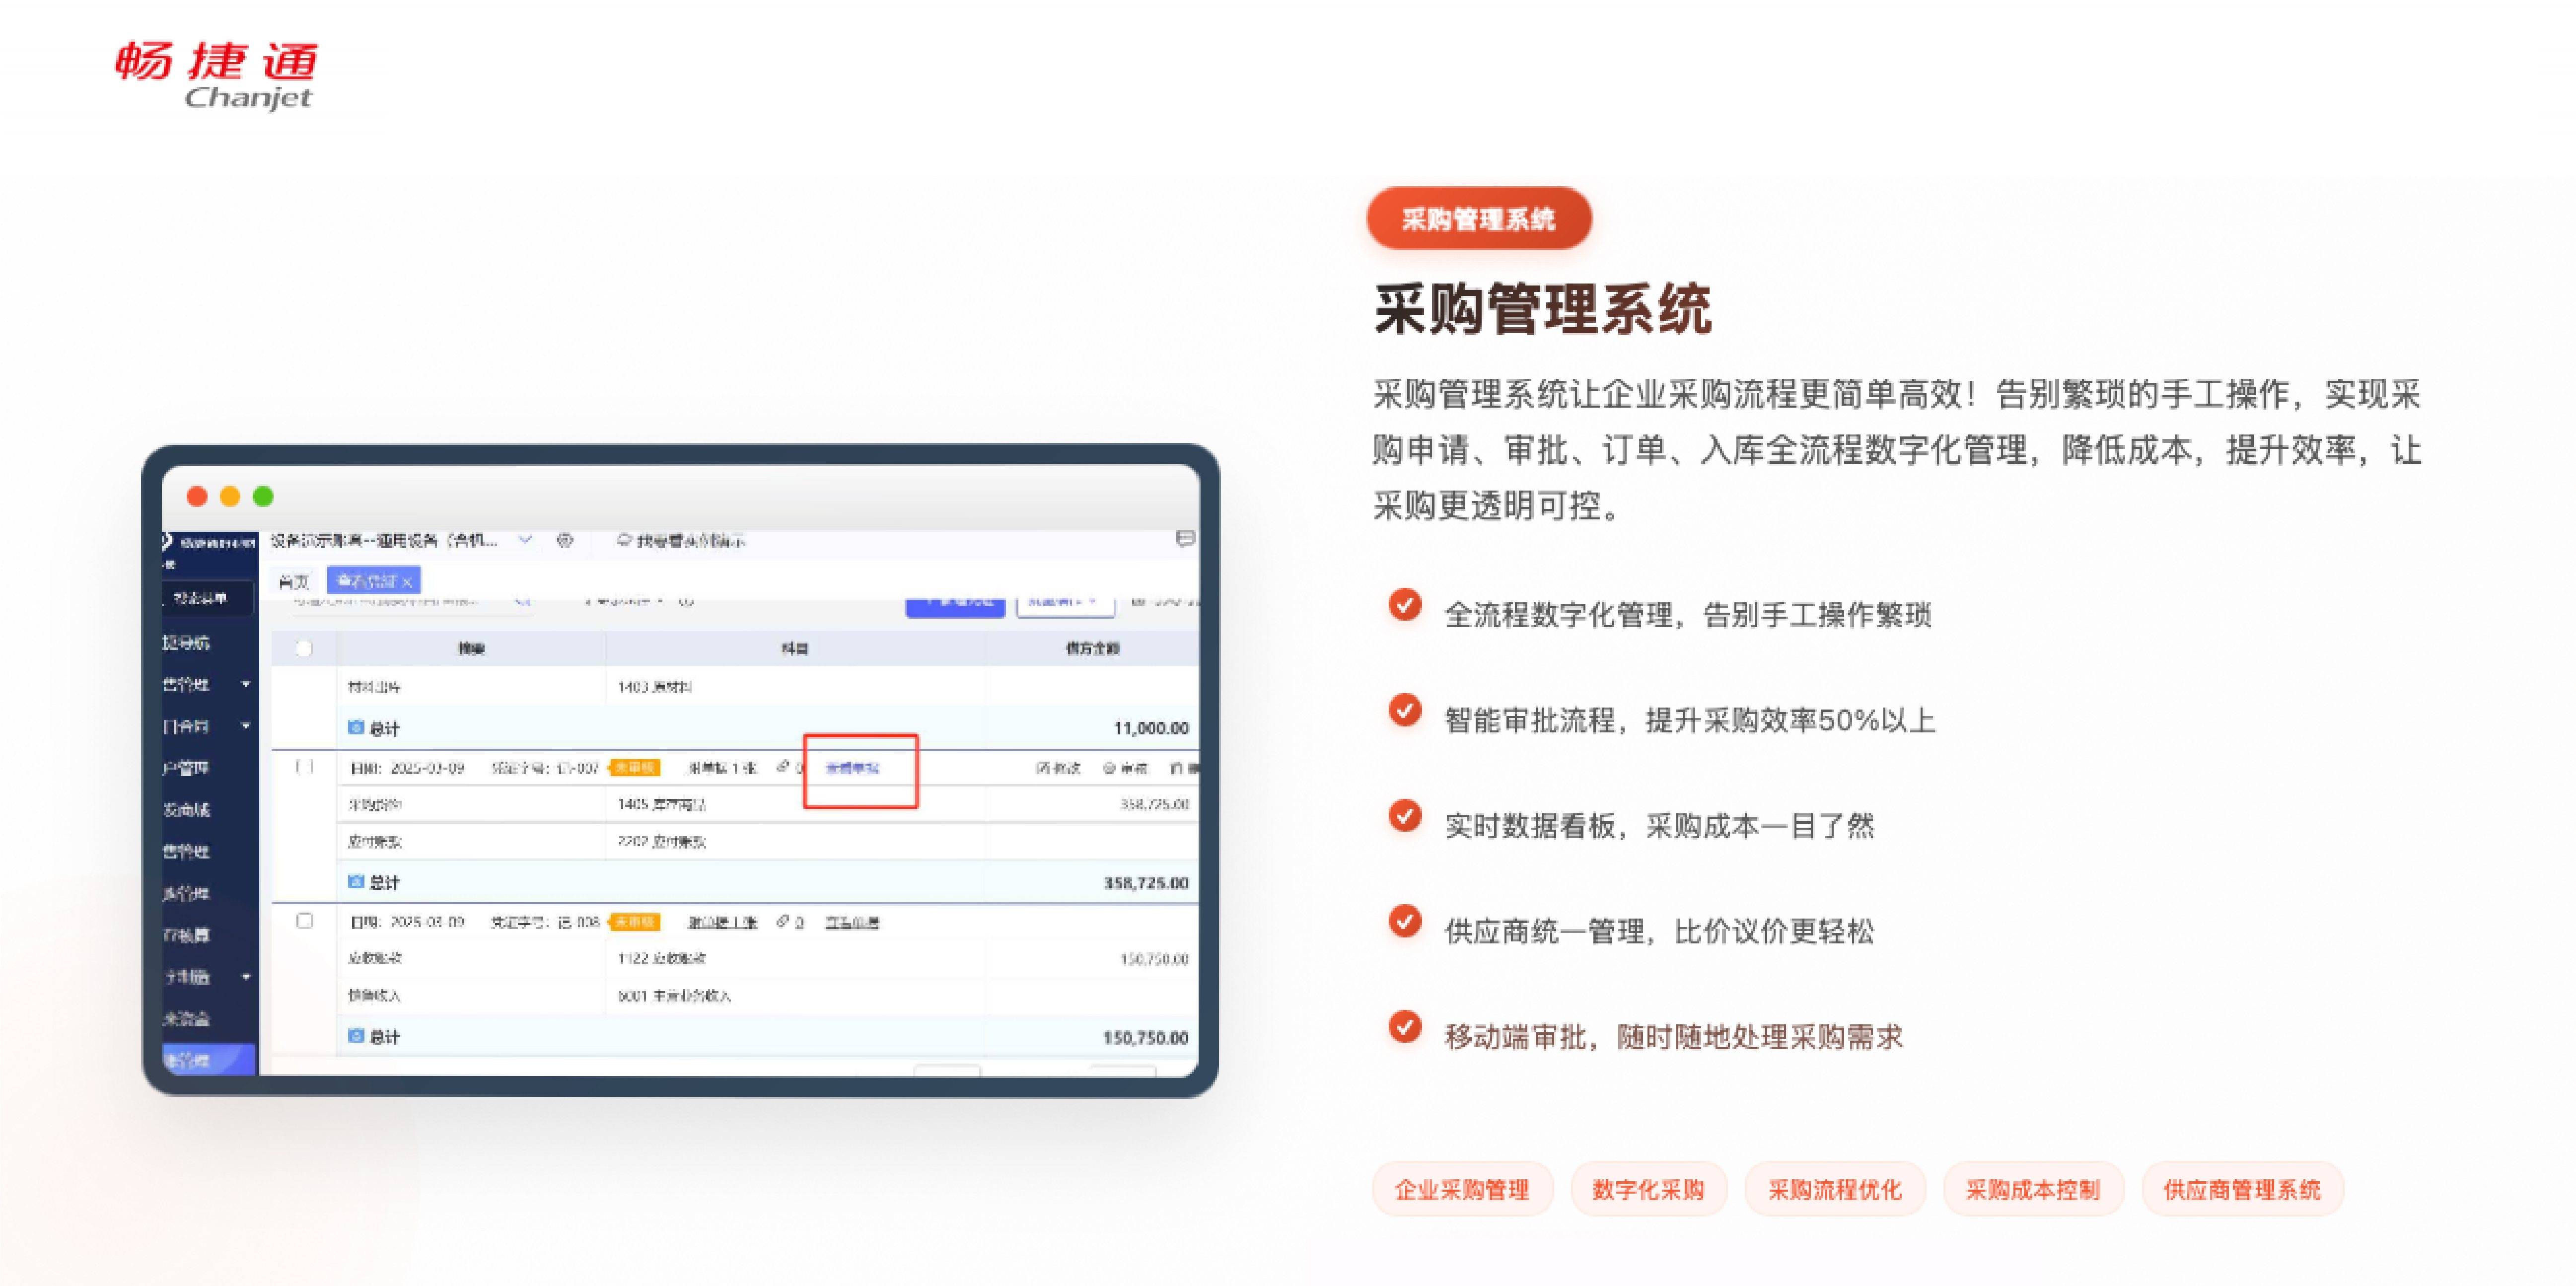Viewport: 2576px width, 1286px height.
Task: Expand the account set dropdown chevron
Action: click(x=525, y=540)
